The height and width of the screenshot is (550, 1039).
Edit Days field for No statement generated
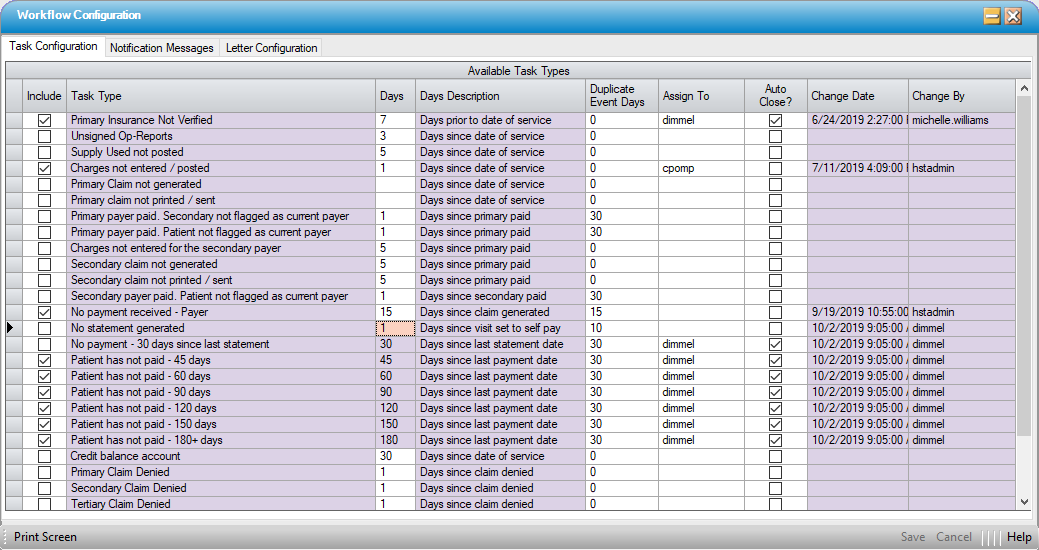tap(395, 328)
